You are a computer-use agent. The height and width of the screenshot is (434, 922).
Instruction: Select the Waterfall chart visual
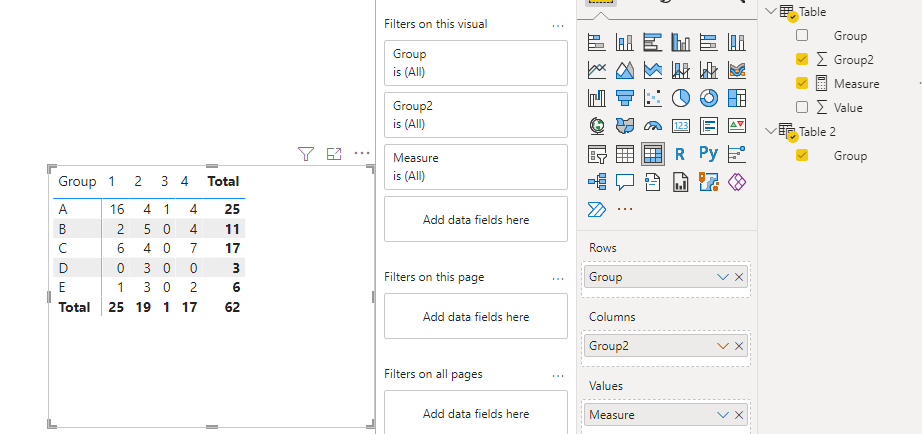[x=596, y=98]
